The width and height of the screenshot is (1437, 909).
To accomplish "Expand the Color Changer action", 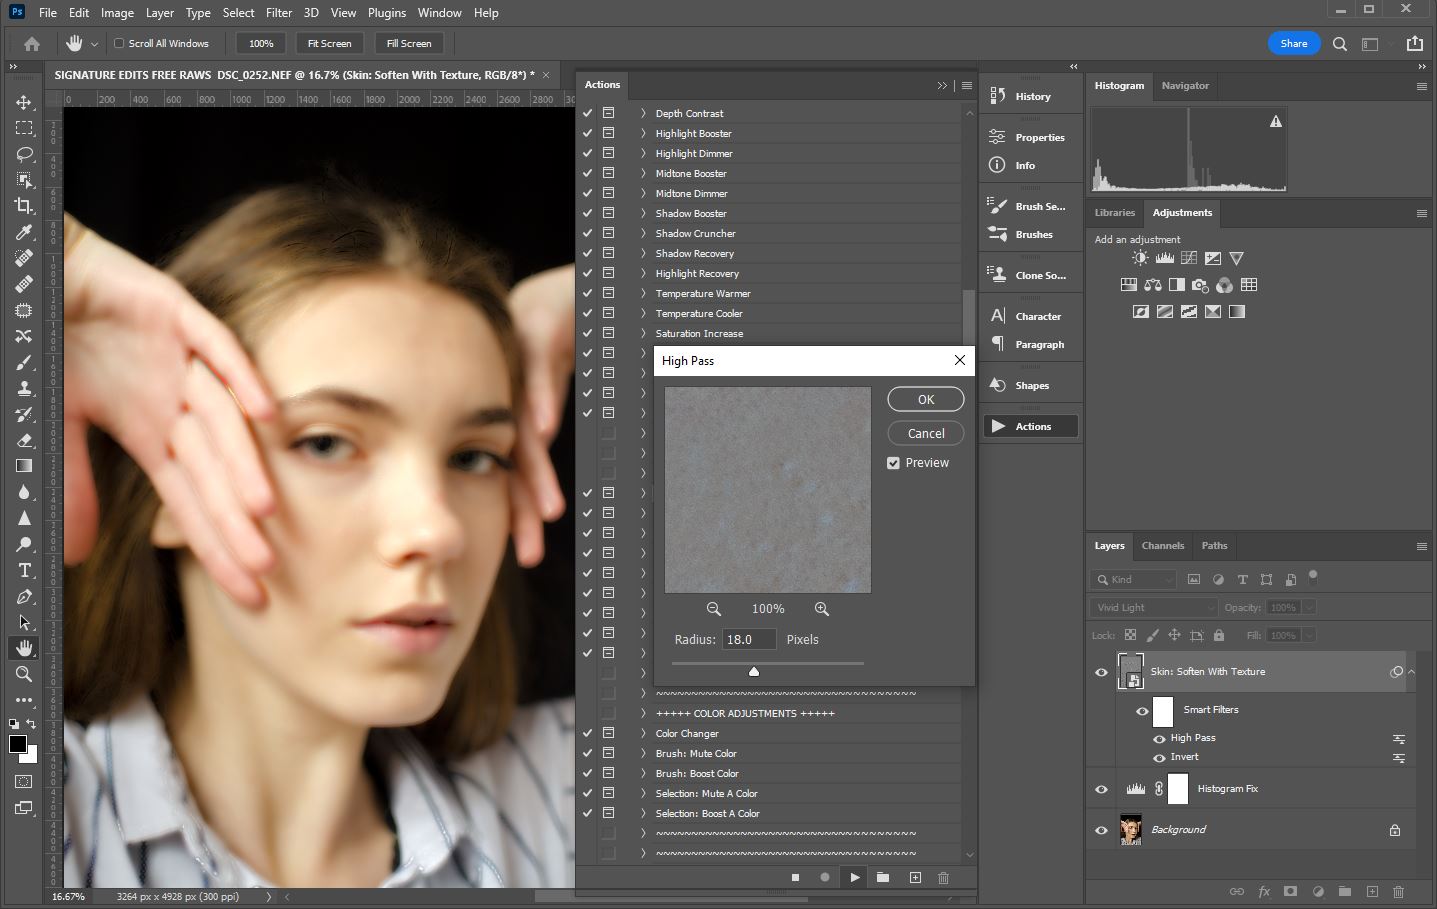I will 643,734.
